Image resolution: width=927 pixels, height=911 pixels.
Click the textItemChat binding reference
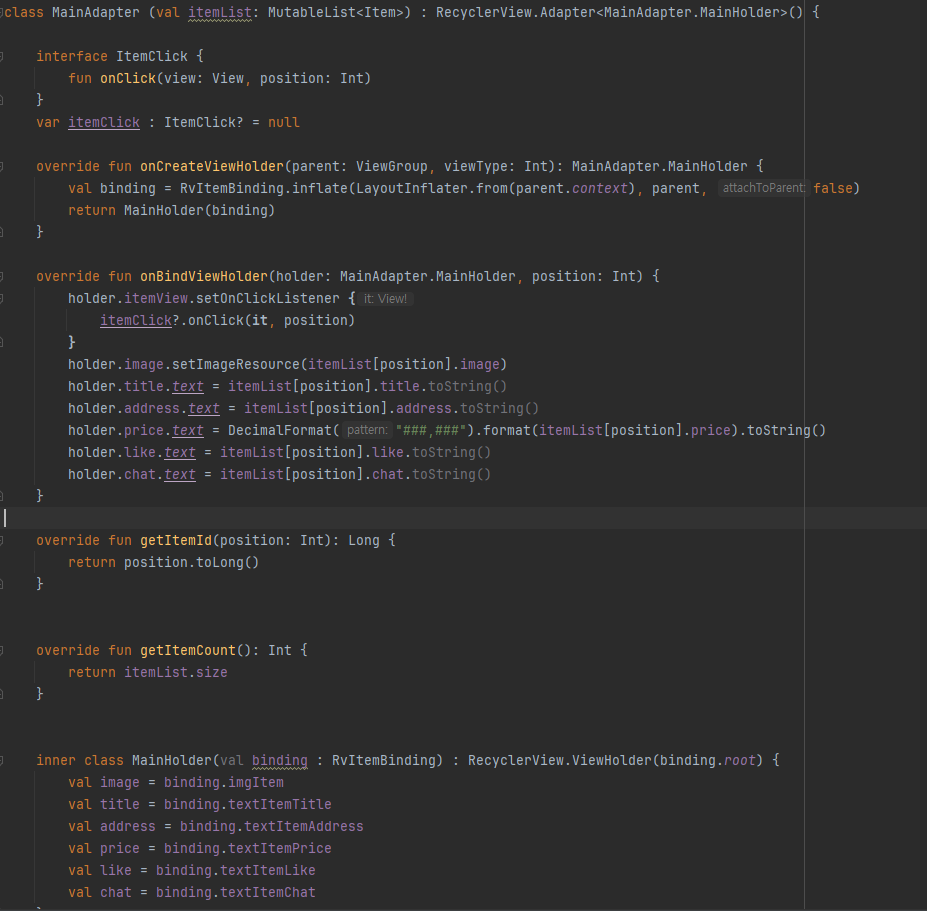[268, 893]
